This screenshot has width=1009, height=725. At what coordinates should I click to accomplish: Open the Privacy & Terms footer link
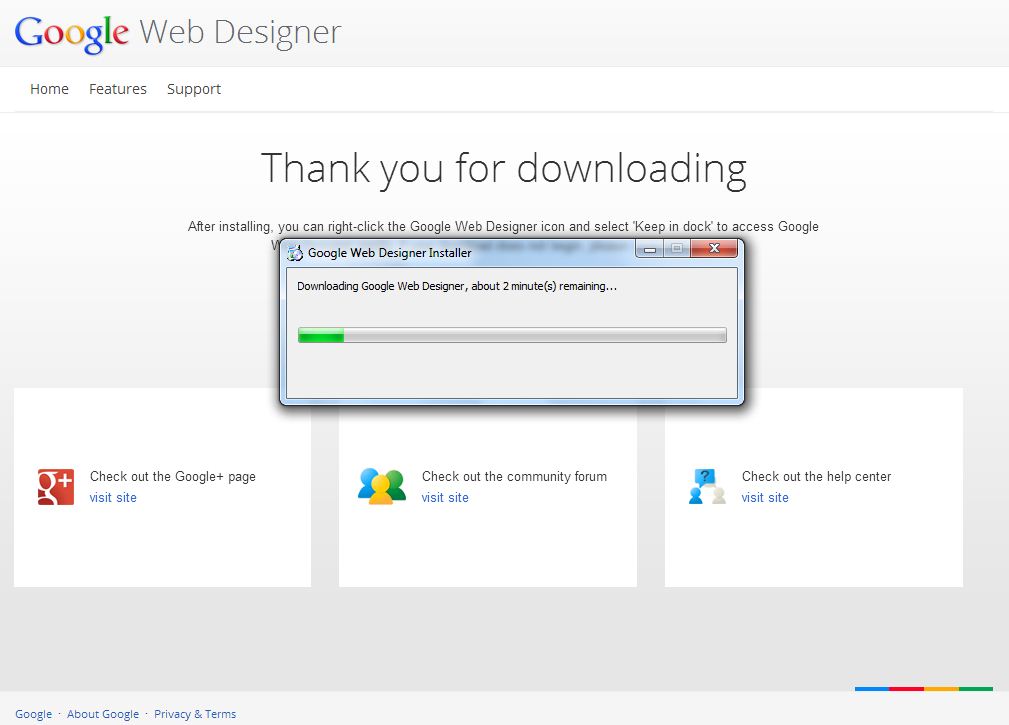[x=195, y=714]
